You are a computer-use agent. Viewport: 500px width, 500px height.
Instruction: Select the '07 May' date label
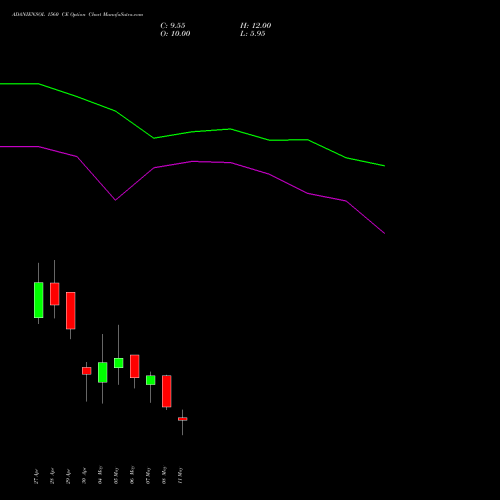[148, 475]
